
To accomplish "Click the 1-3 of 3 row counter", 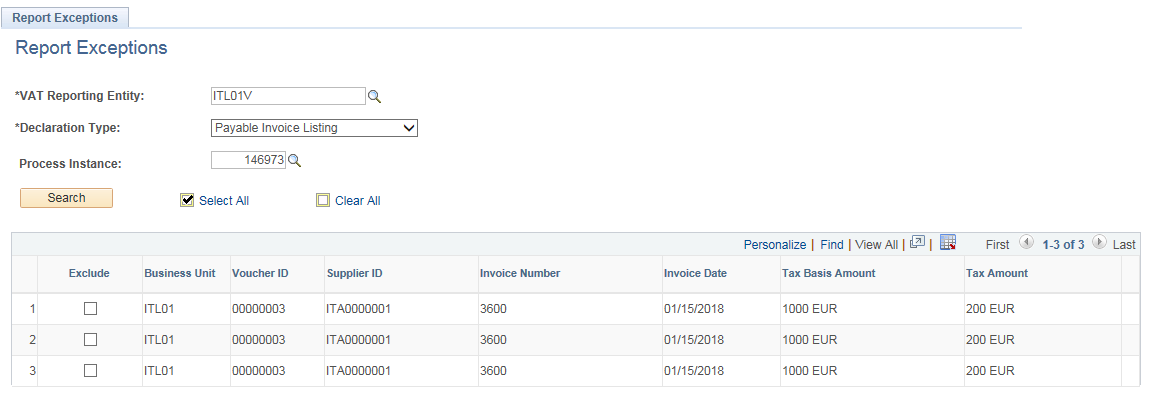I will 1063,244.
